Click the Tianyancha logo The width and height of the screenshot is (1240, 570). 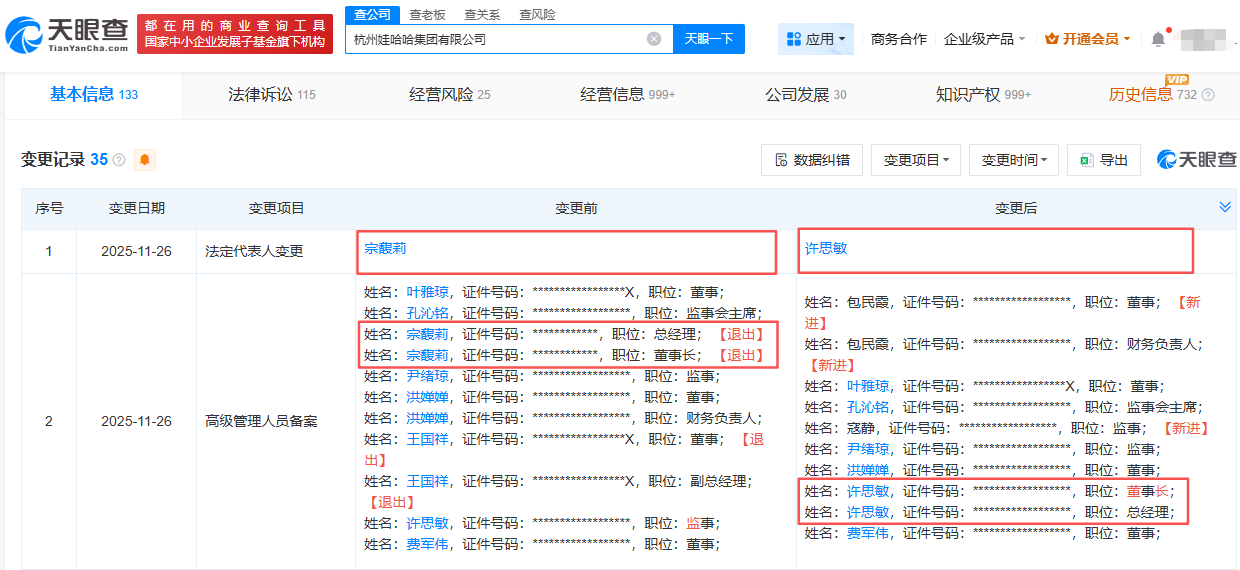(66, 36)
